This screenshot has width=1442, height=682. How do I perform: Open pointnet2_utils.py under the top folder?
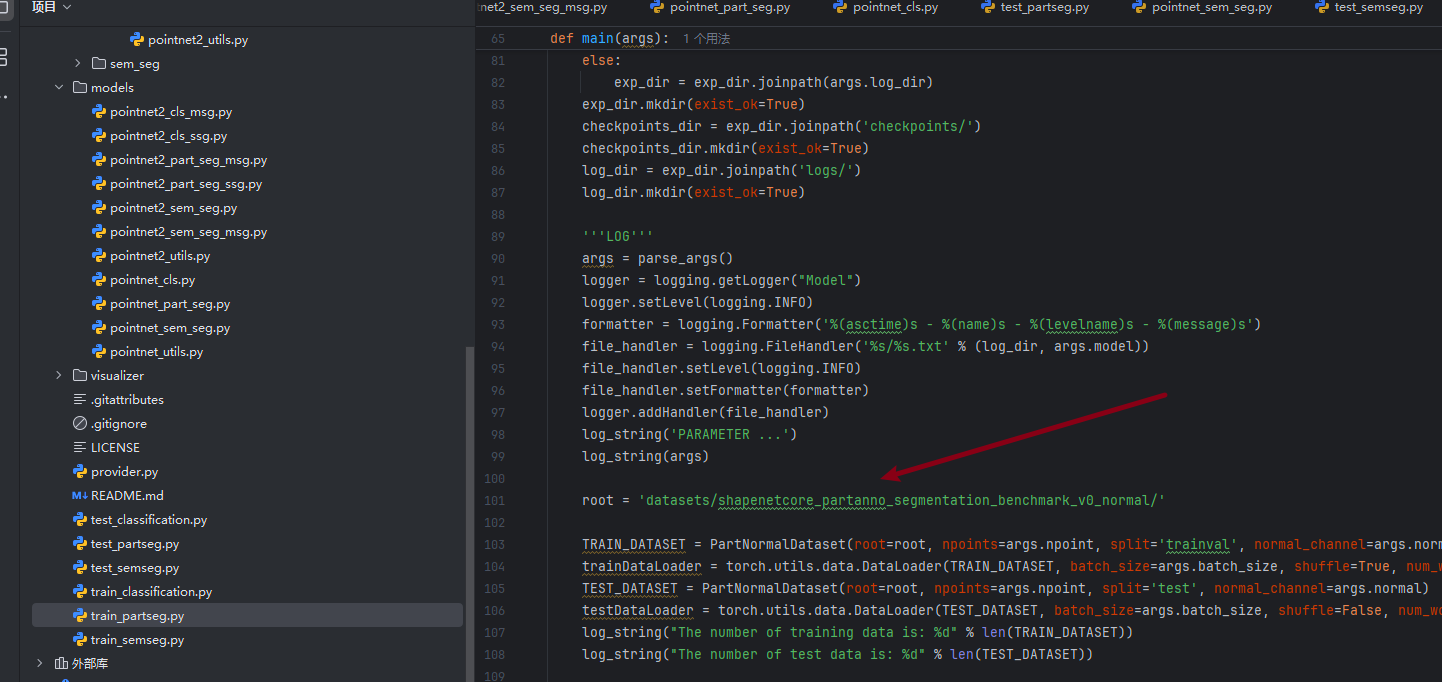pos(198,40)
